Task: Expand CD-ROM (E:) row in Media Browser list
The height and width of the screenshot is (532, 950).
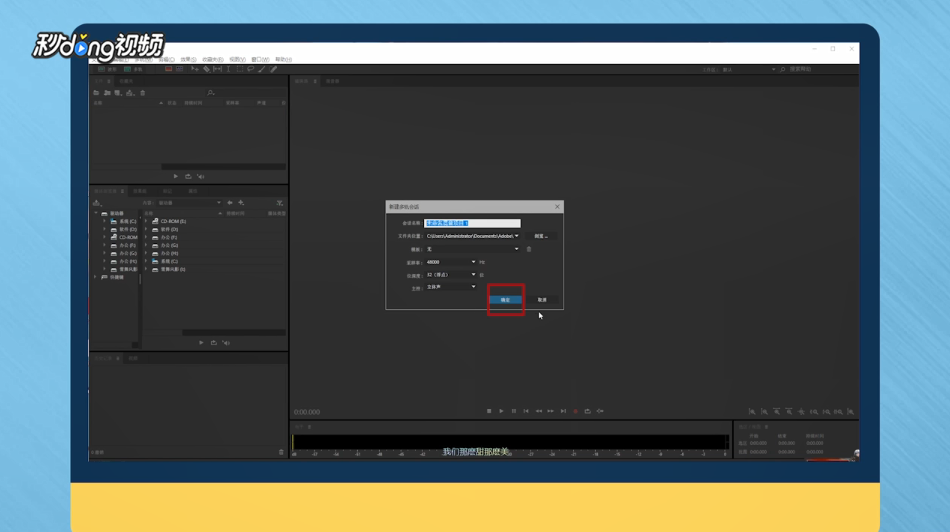Action: (146, 221)
